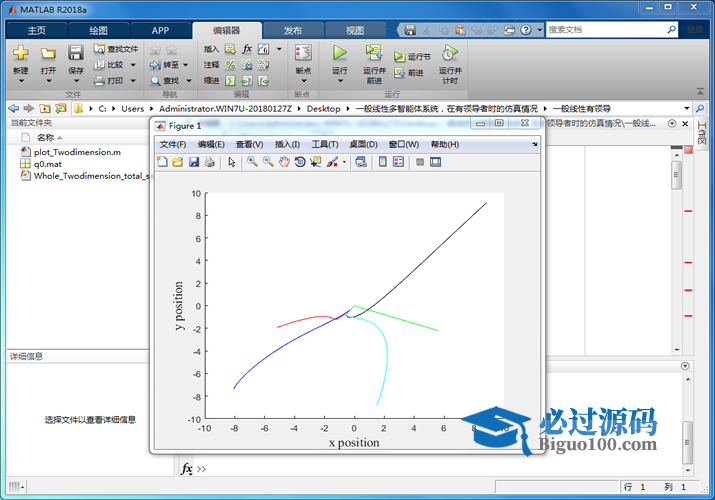This screenshot has height=500, width=715.
Task: Open Figure View (查看) menu
Action: point(249,144)
